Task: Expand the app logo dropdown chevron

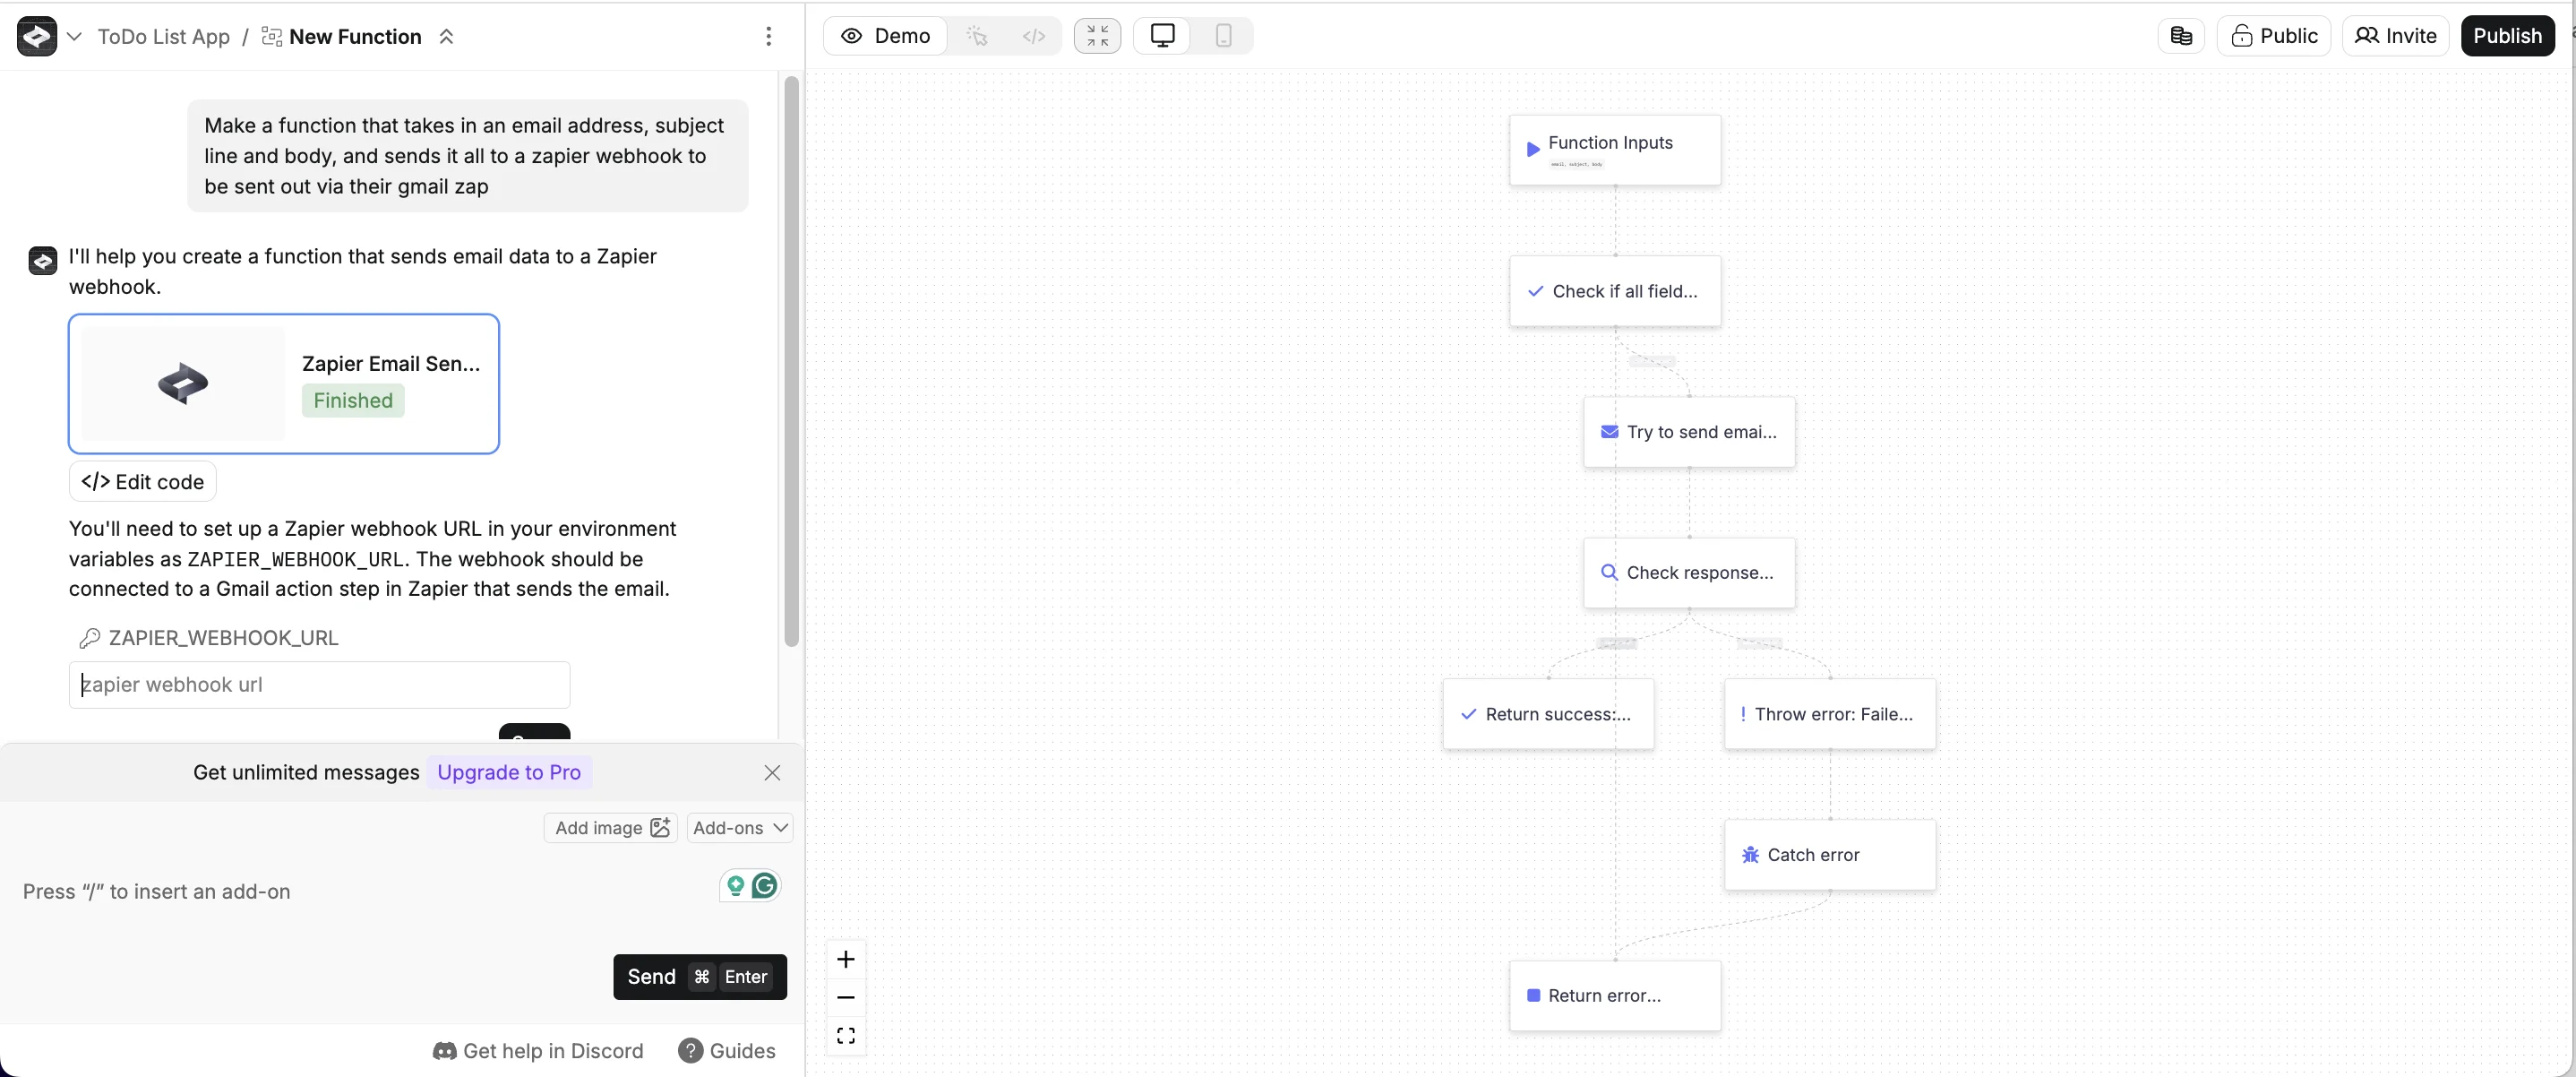Action: pyautogui.click(x=74, y=36)
